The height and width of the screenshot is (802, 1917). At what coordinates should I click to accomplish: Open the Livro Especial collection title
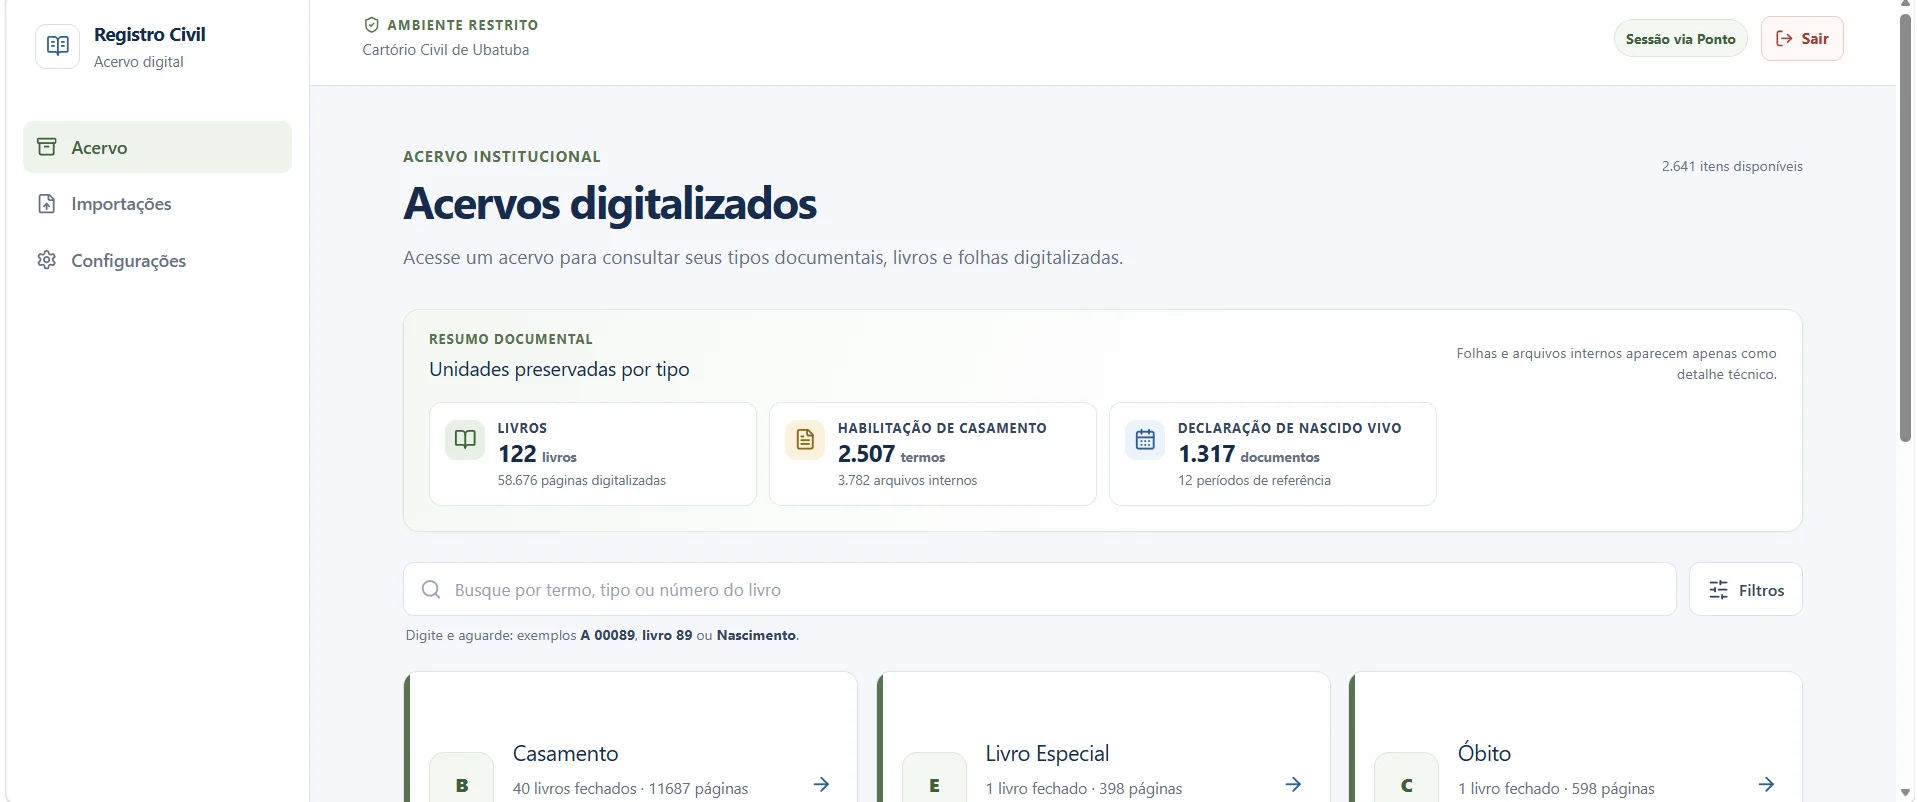[1047, 753]
